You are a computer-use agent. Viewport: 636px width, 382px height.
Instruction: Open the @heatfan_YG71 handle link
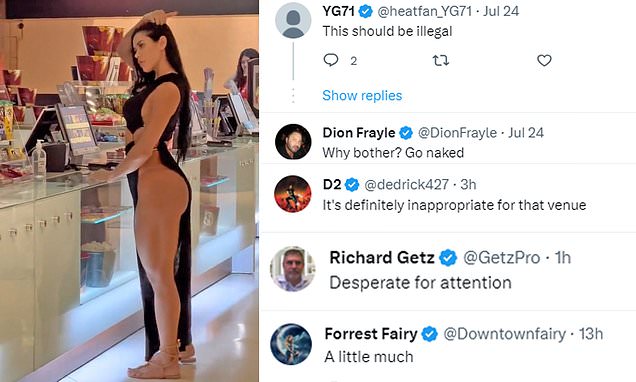pyautogui.click(x=424, y=11)
